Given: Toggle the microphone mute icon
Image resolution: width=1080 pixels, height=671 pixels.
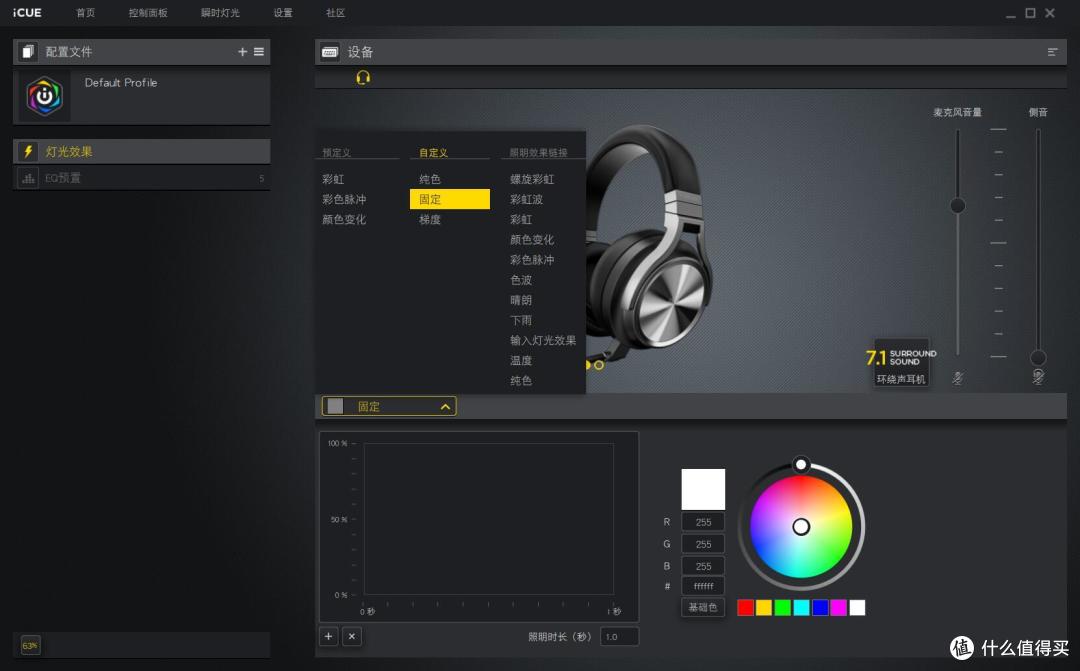Looking at the screenshot, I should click(x=957, y=378).
